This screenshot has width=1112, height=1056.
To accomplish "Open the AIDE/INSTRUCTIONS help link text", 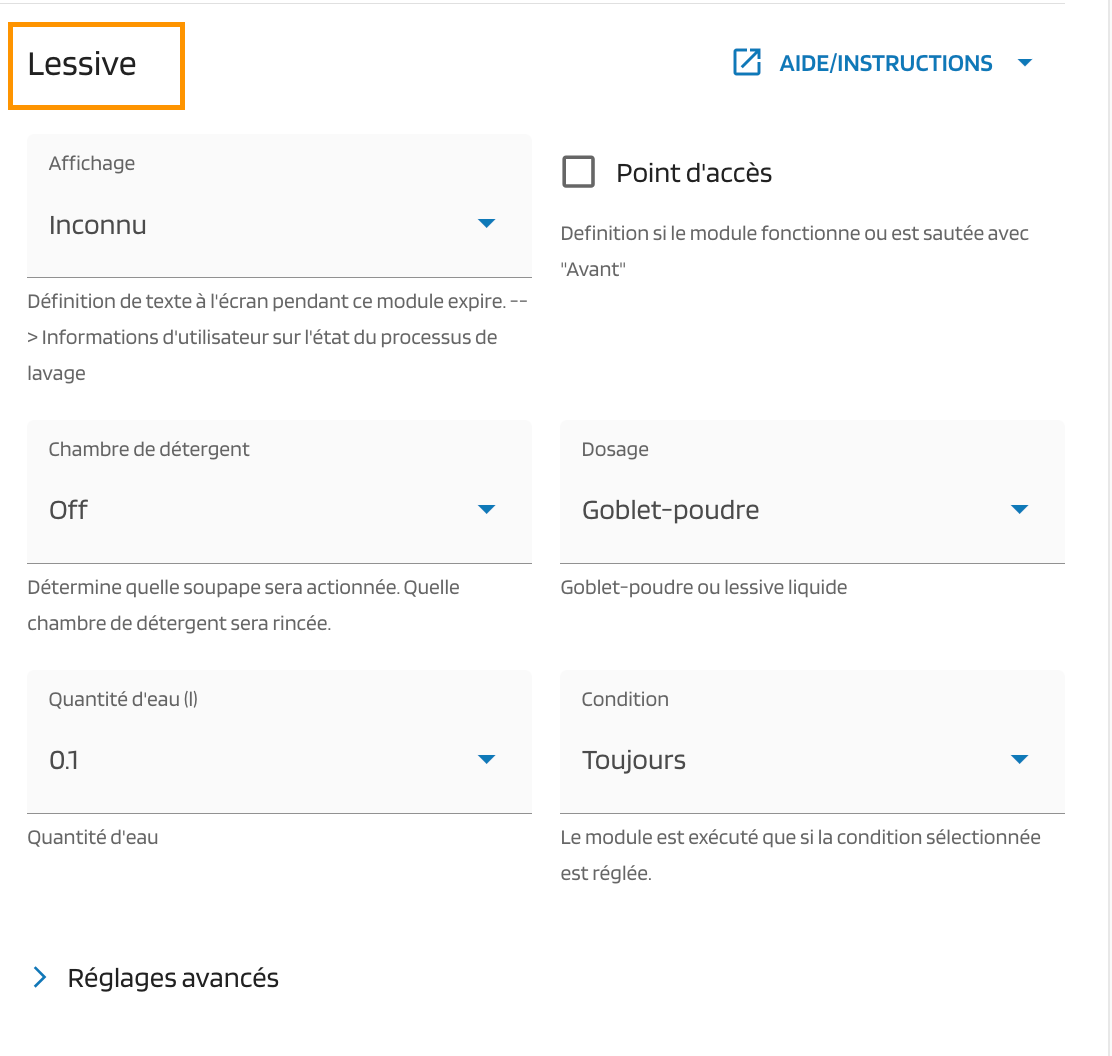I will click(x=885, y=64).
